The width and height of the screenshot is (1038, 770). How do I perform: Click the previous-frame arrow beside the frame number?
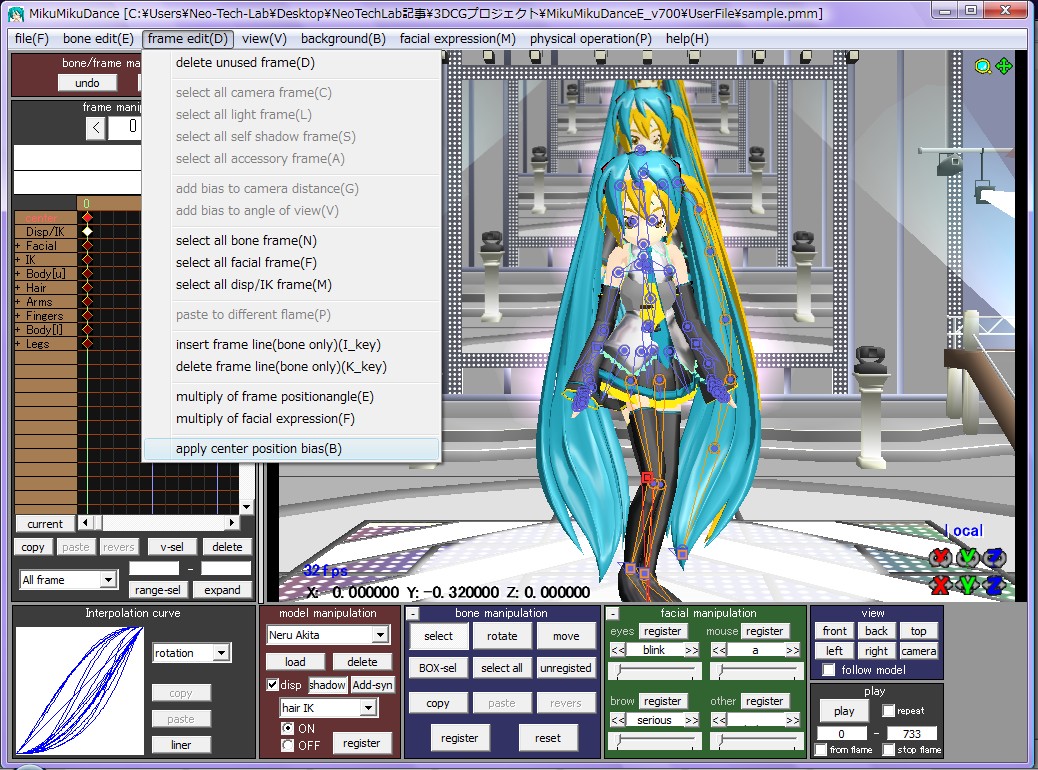(x=96, y=127)
